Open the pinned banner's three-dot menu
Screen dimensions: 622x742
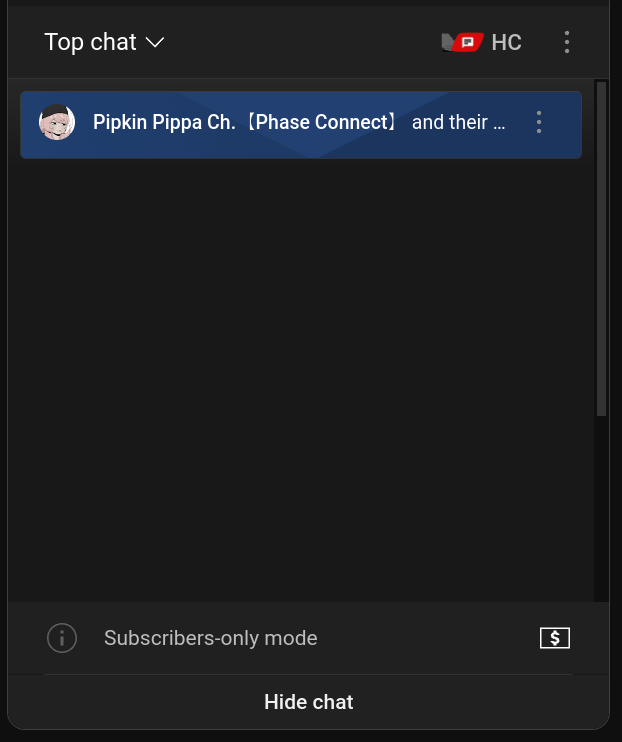pyautogui.click(x=539, y=123)
